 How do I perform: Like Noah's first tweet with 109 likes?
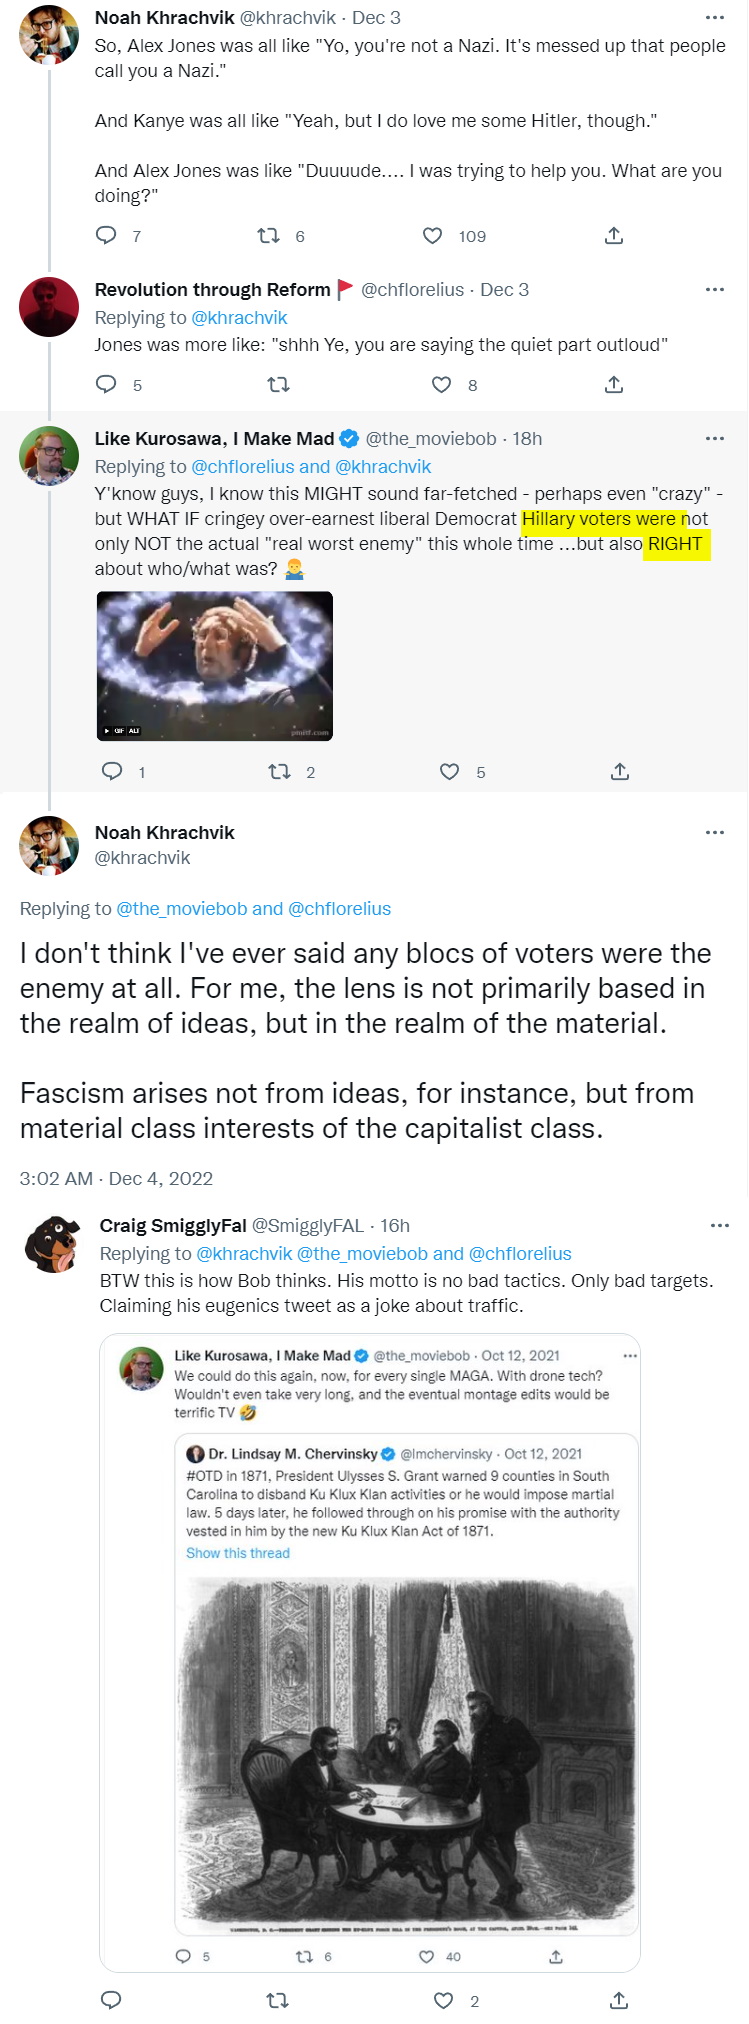pyautogui.click(x=433, y=236)
